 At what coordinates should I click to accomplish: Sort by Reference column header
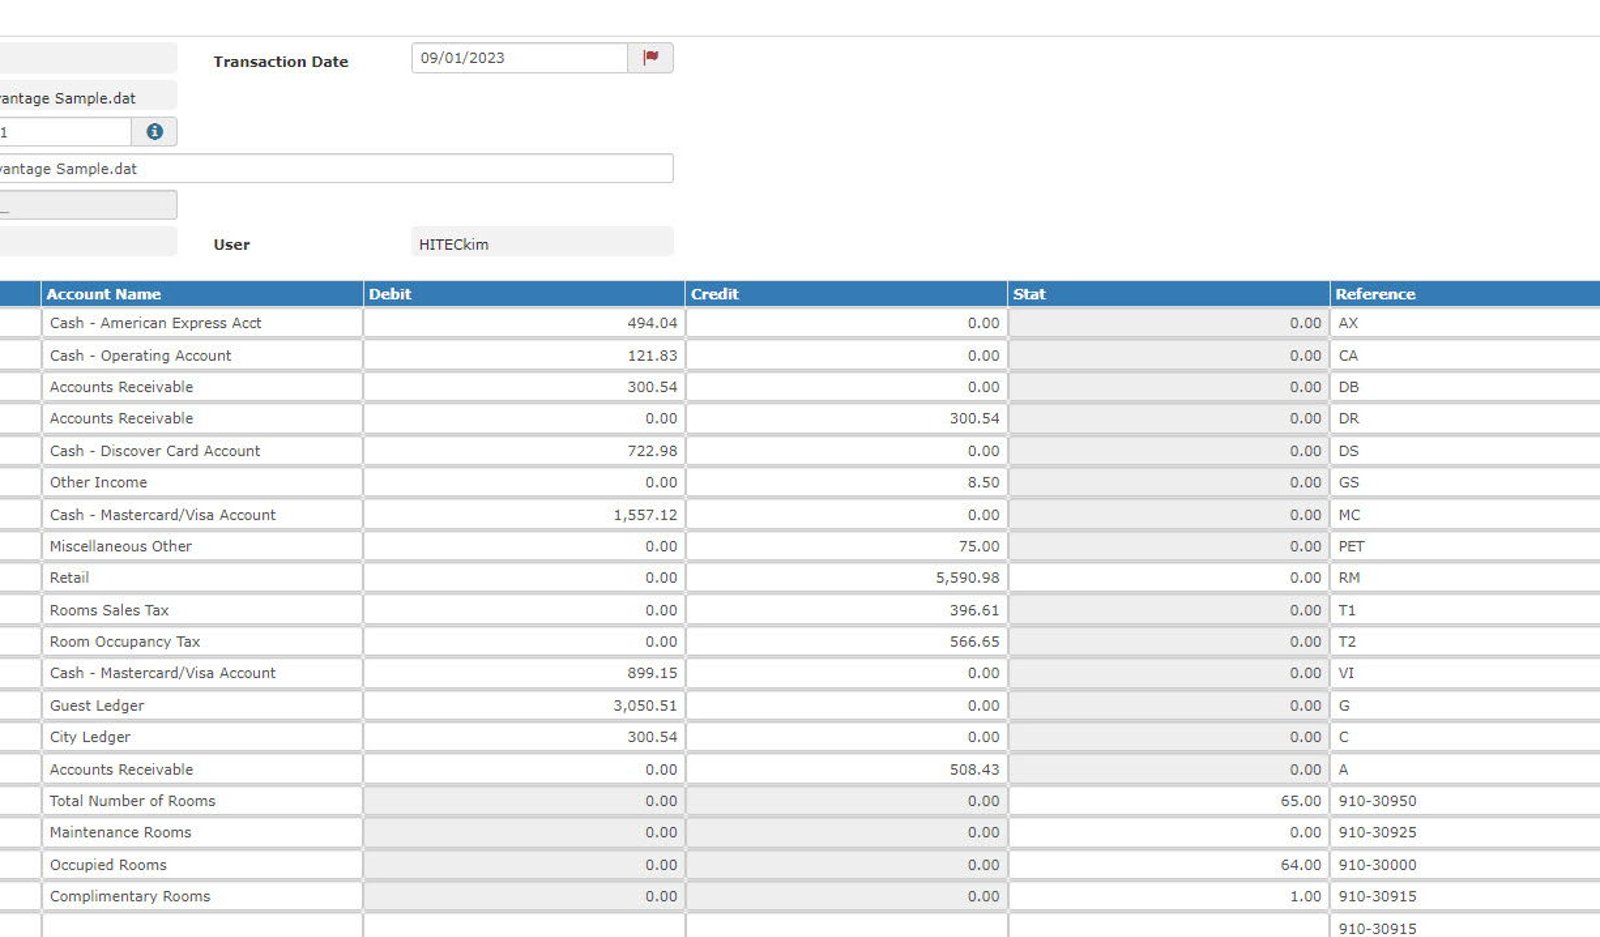(x=1465, y=294)
